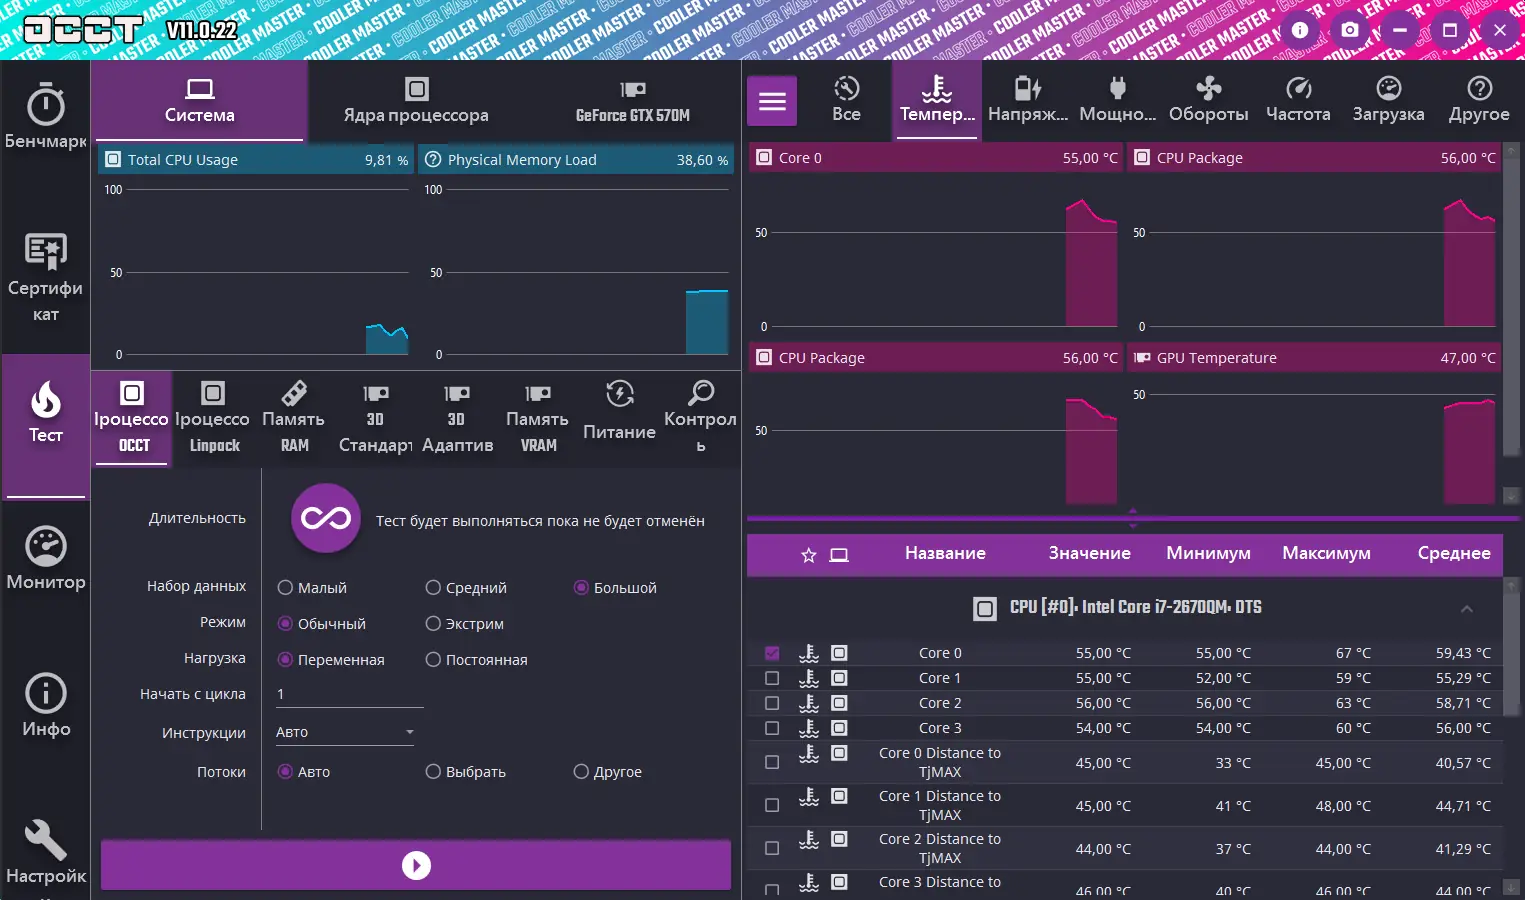Viewport: 1525px width, 900px height.
Task: Start the test with the play button
Action: click(416, 865)
